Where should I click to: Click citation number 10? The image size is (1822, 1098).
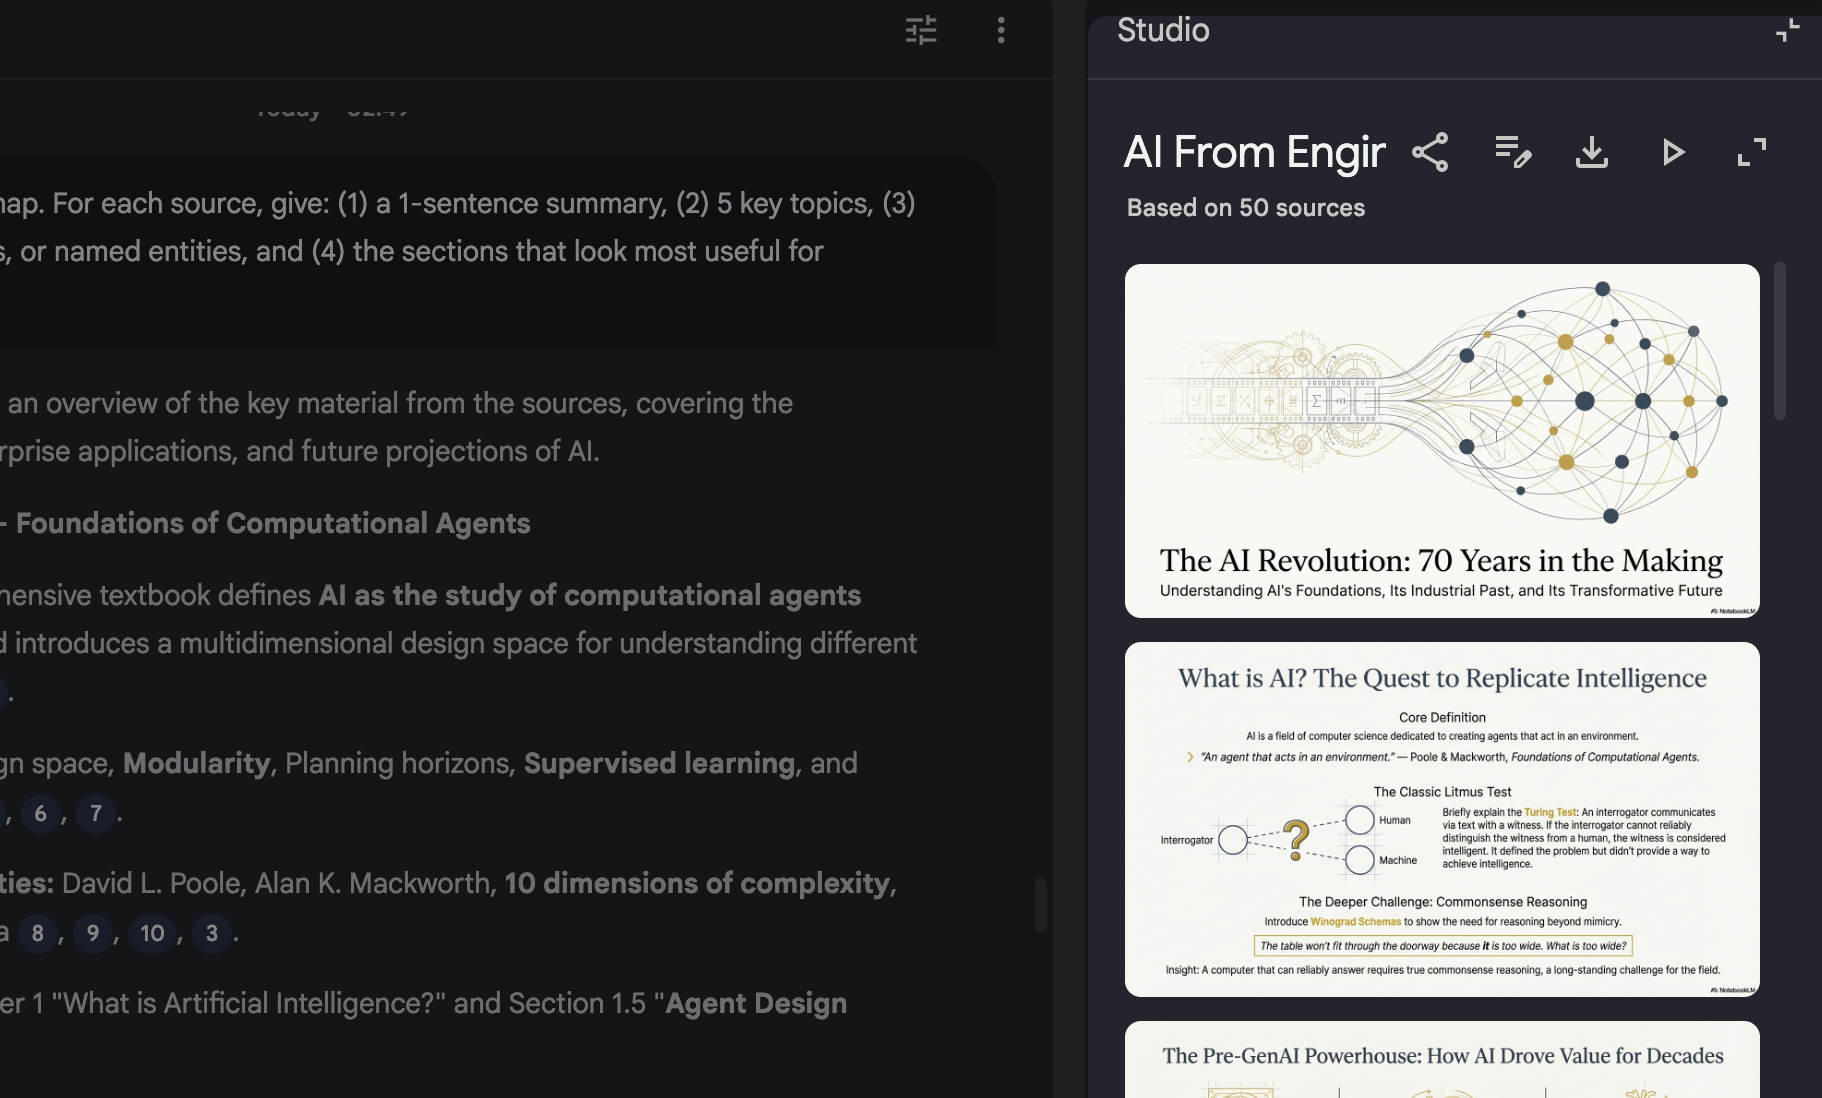(152, 934)
